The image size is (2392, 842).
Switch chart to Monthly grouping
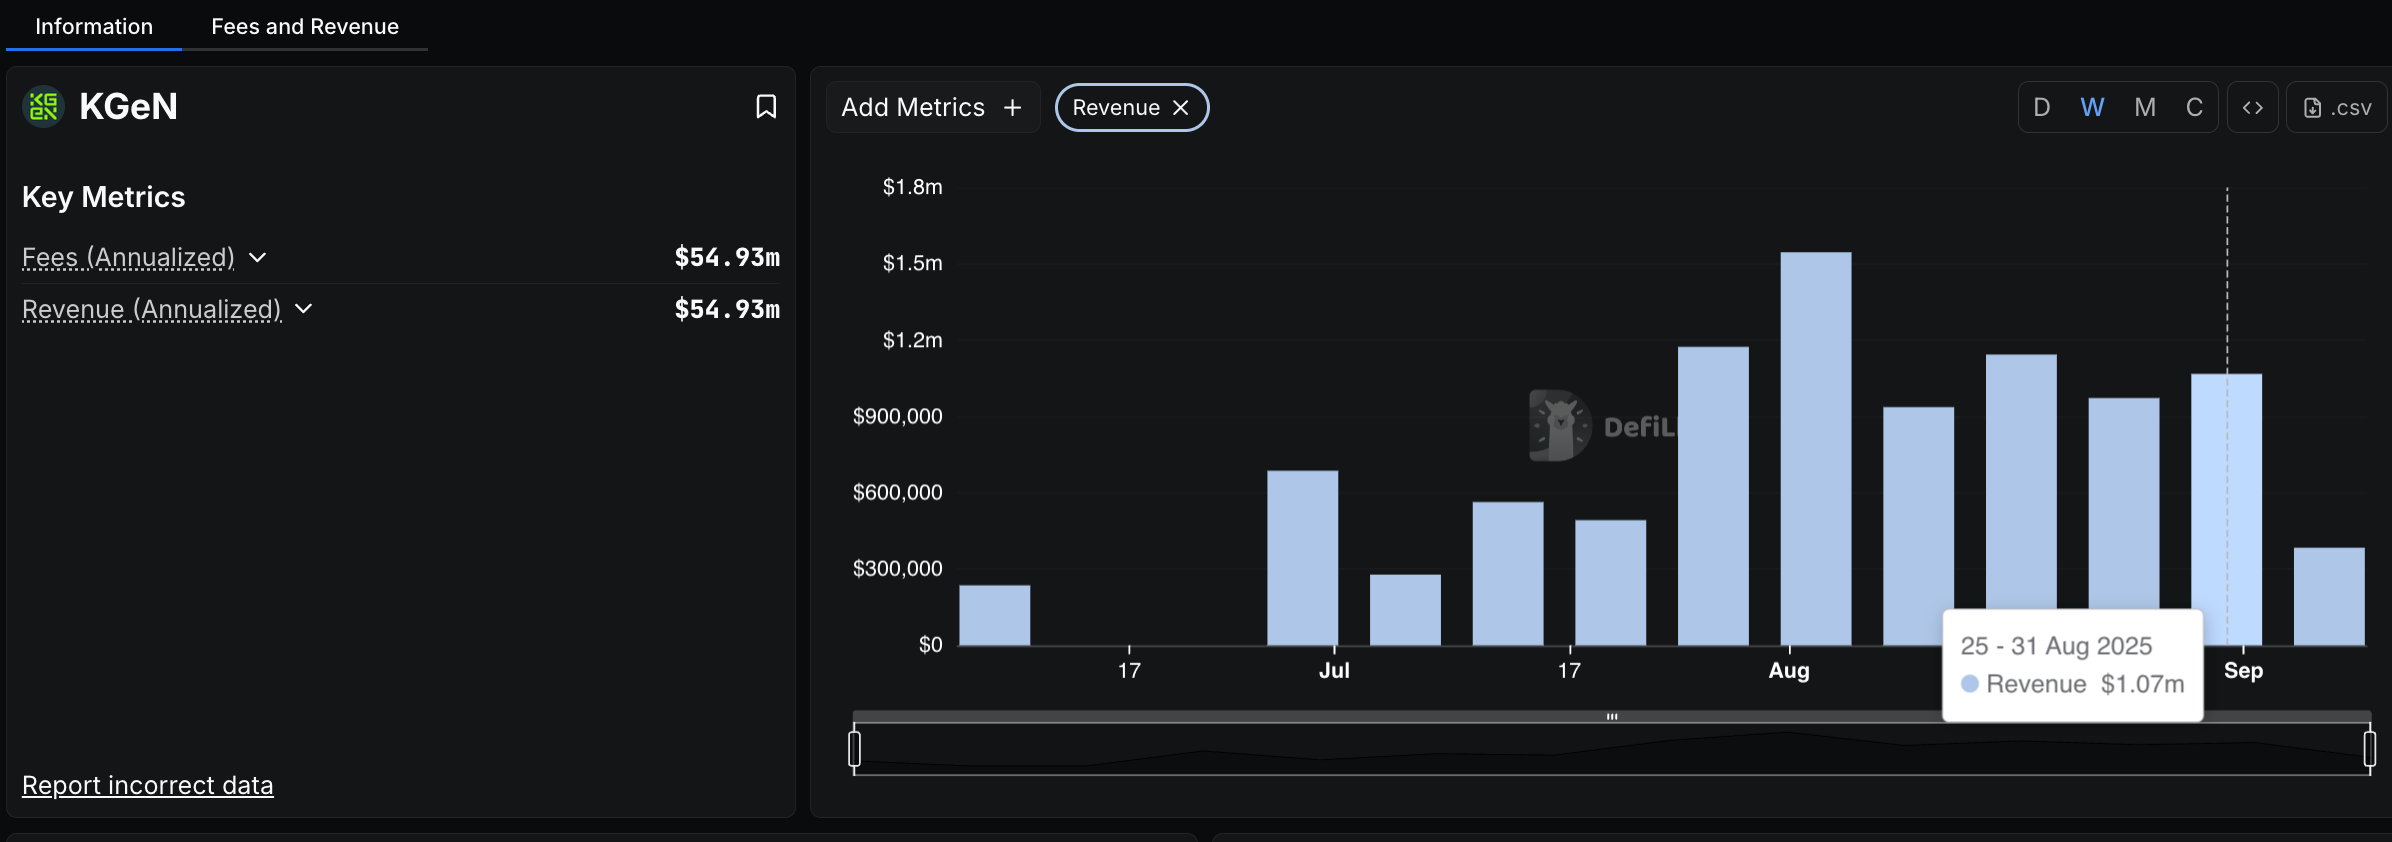click(x=2145, y=107)
